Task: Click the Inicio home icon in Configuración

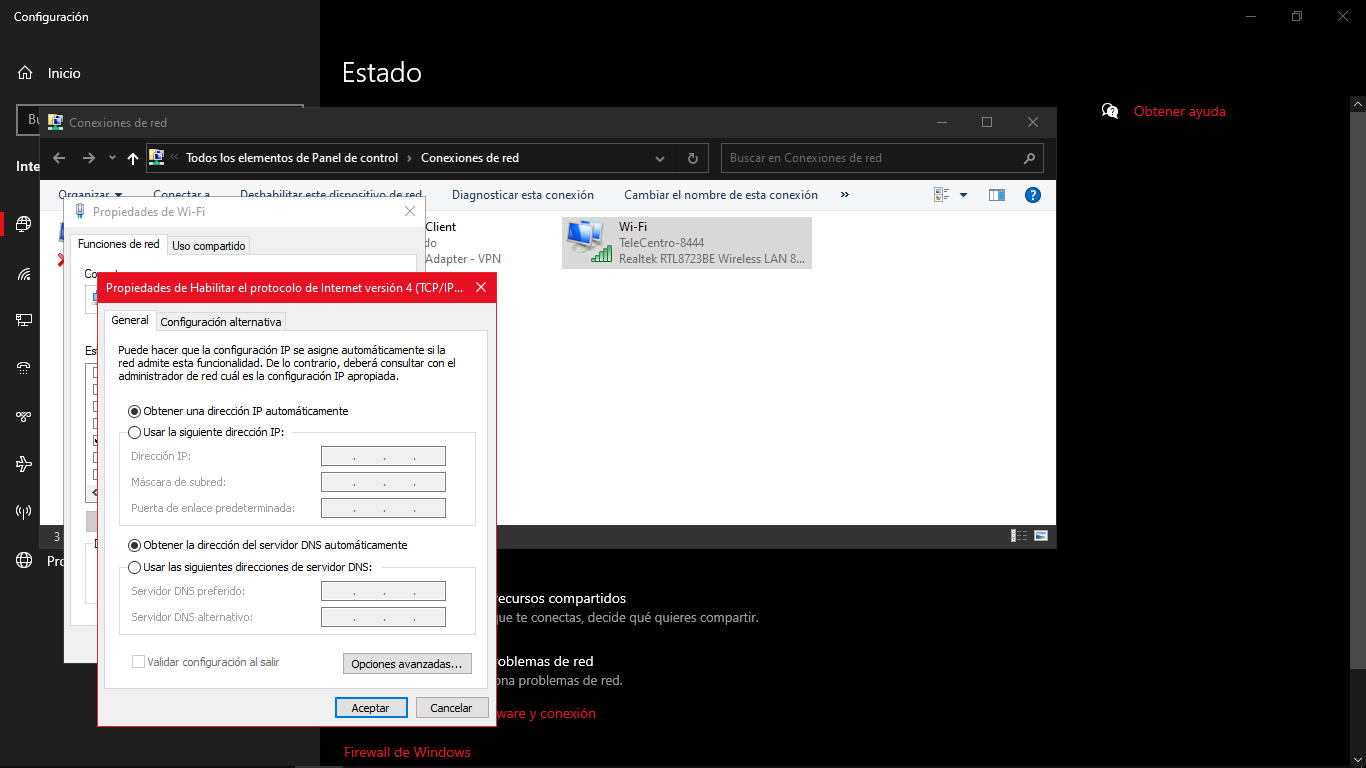Action: click(25, 73)
